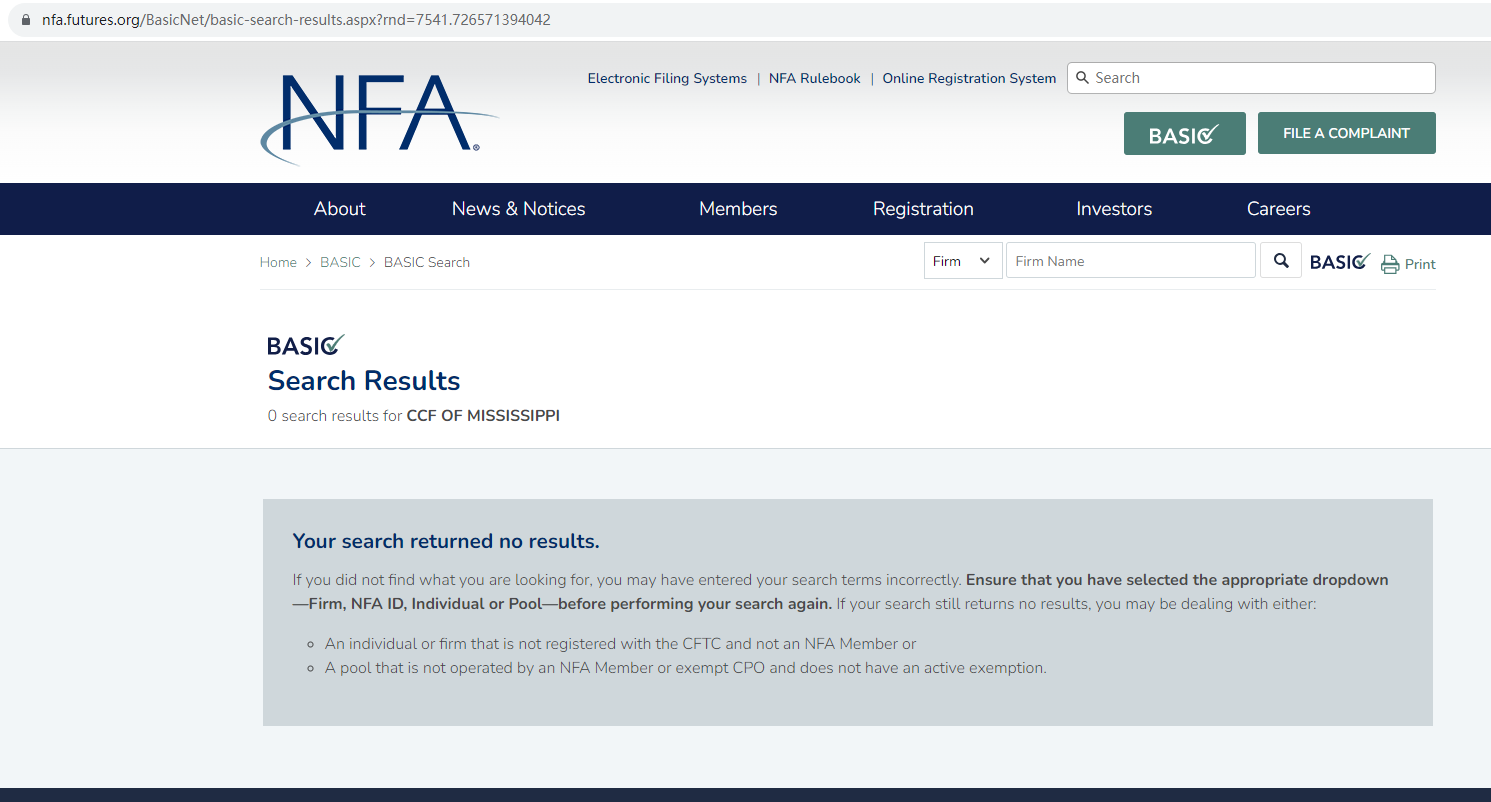The width and height of the screenshot is (1491, 802).
Task: Go to the BASIC breadcrumb link
Action: tap(340, 262)
